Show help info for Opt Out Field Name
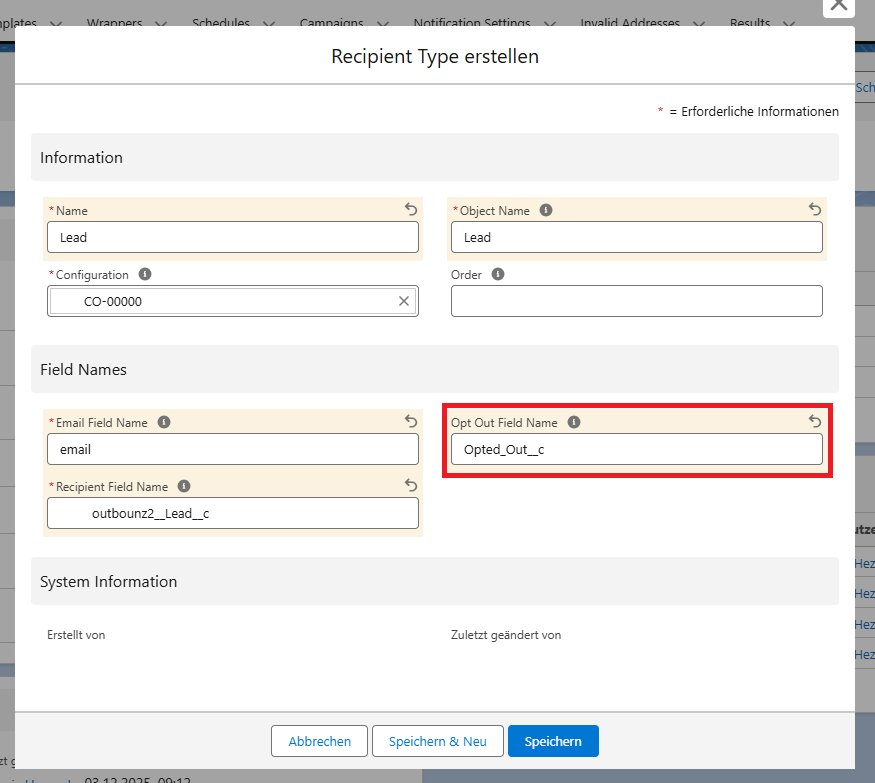This screenshot has width=875, height=783. click(574, 422)
